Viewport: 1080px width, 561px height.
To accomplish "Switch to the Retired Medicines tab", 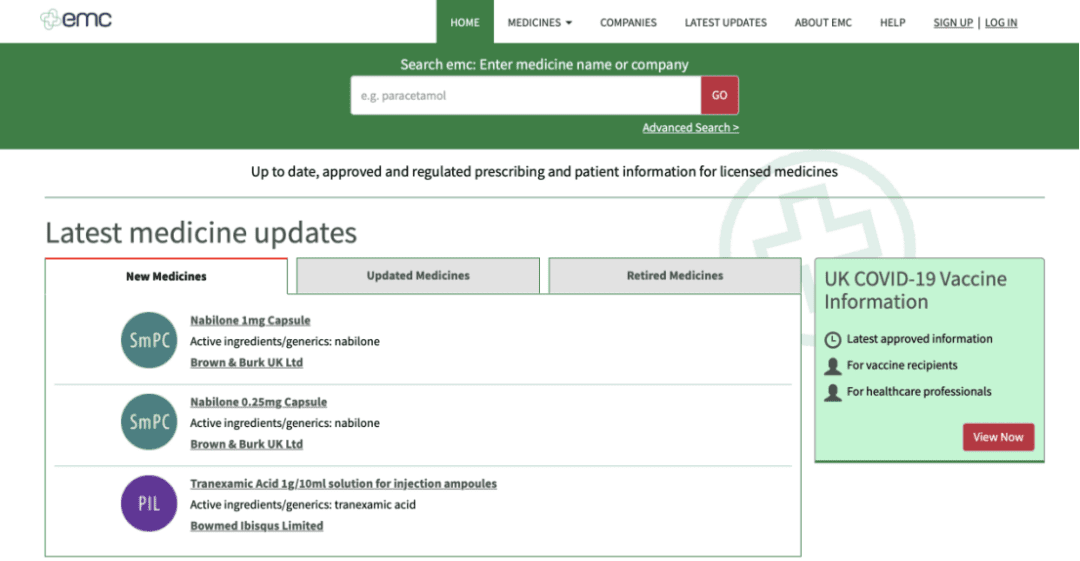I will (x=675, y=276).
